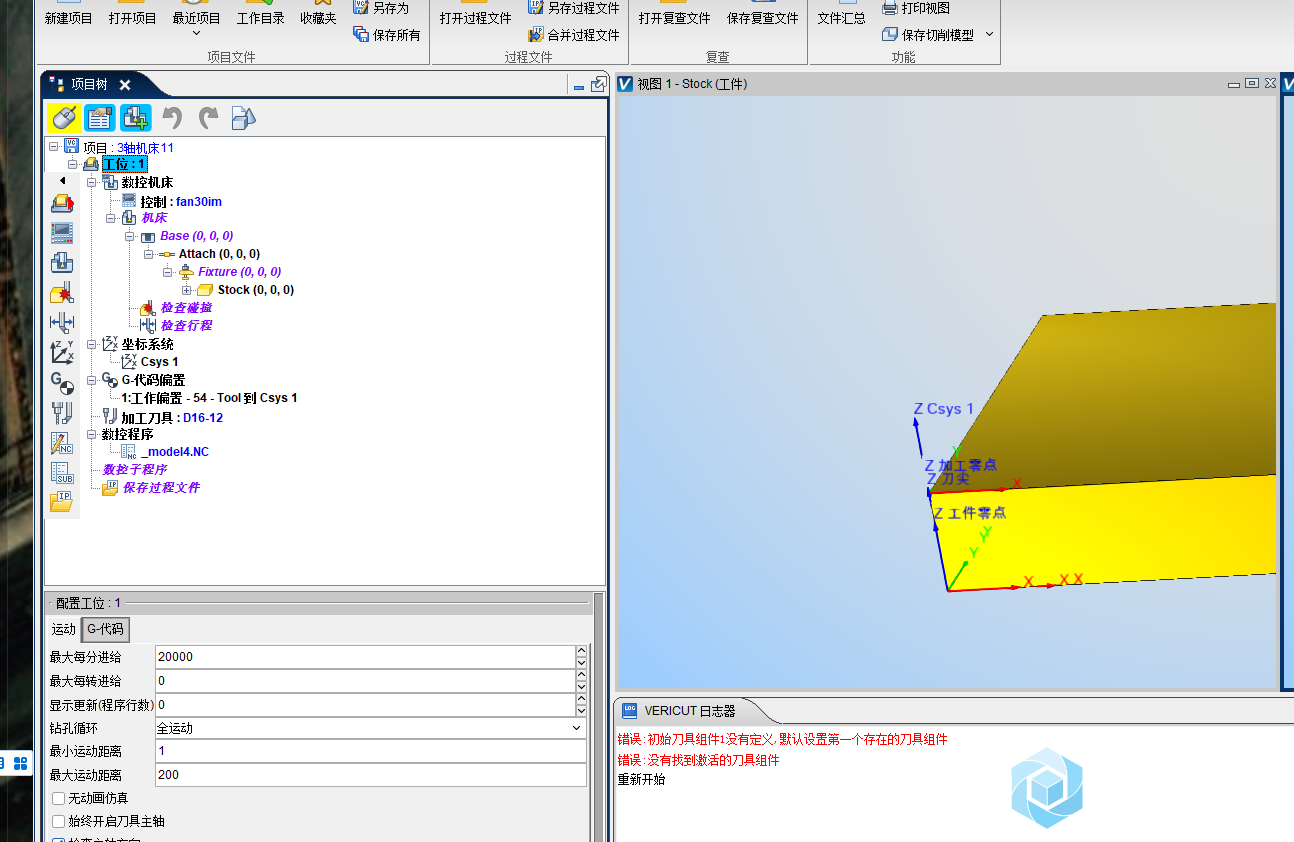This screenshot has width=1294, height=842.
Task: Enable the 始终开启刀具主轴 checkbox
Action: click(59, 821)
